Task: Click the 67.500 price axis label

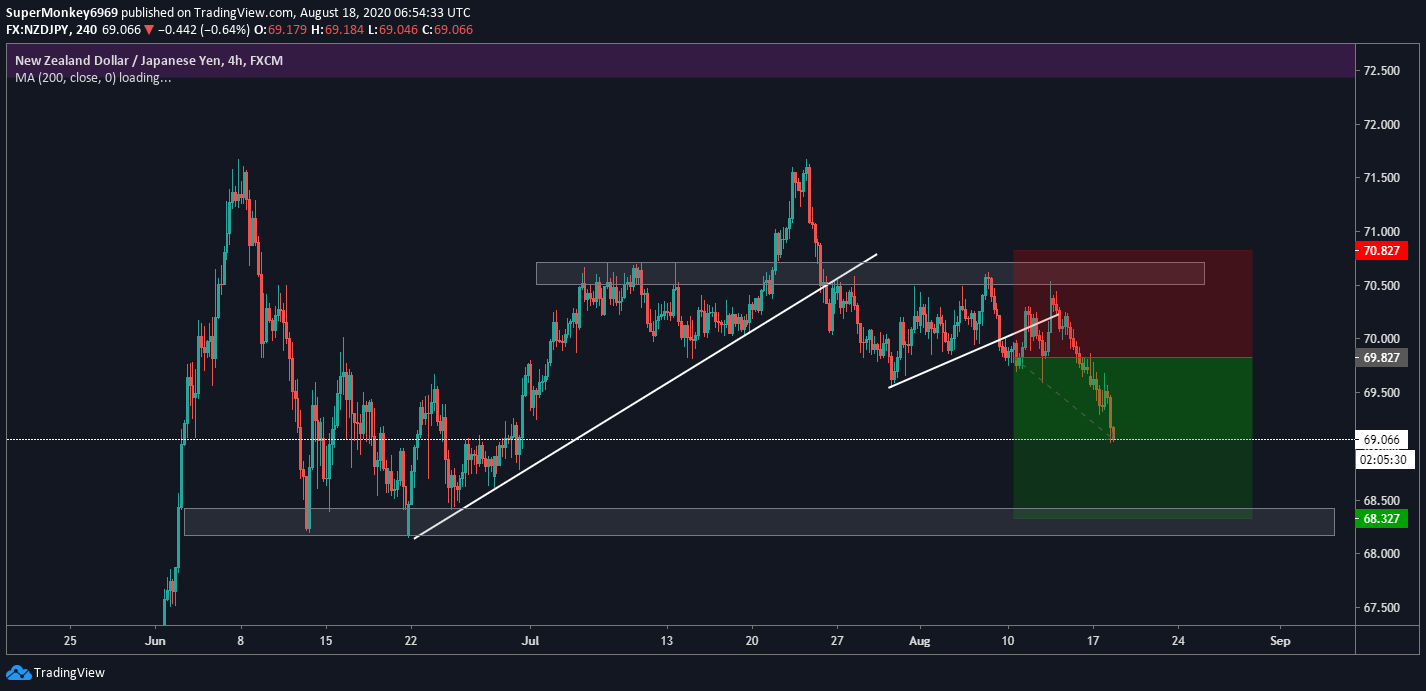Action: tap(1380, 608)
